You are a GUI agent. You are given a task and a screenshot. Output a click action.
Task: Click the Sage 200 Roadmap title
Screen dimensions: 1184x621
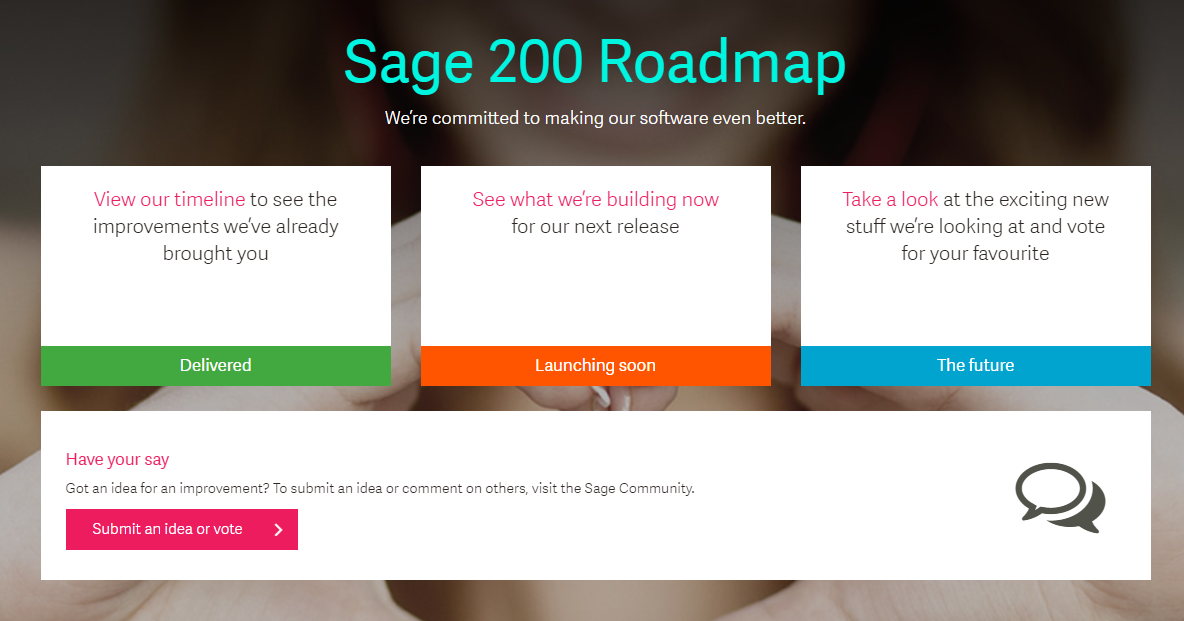click(595, 63)
